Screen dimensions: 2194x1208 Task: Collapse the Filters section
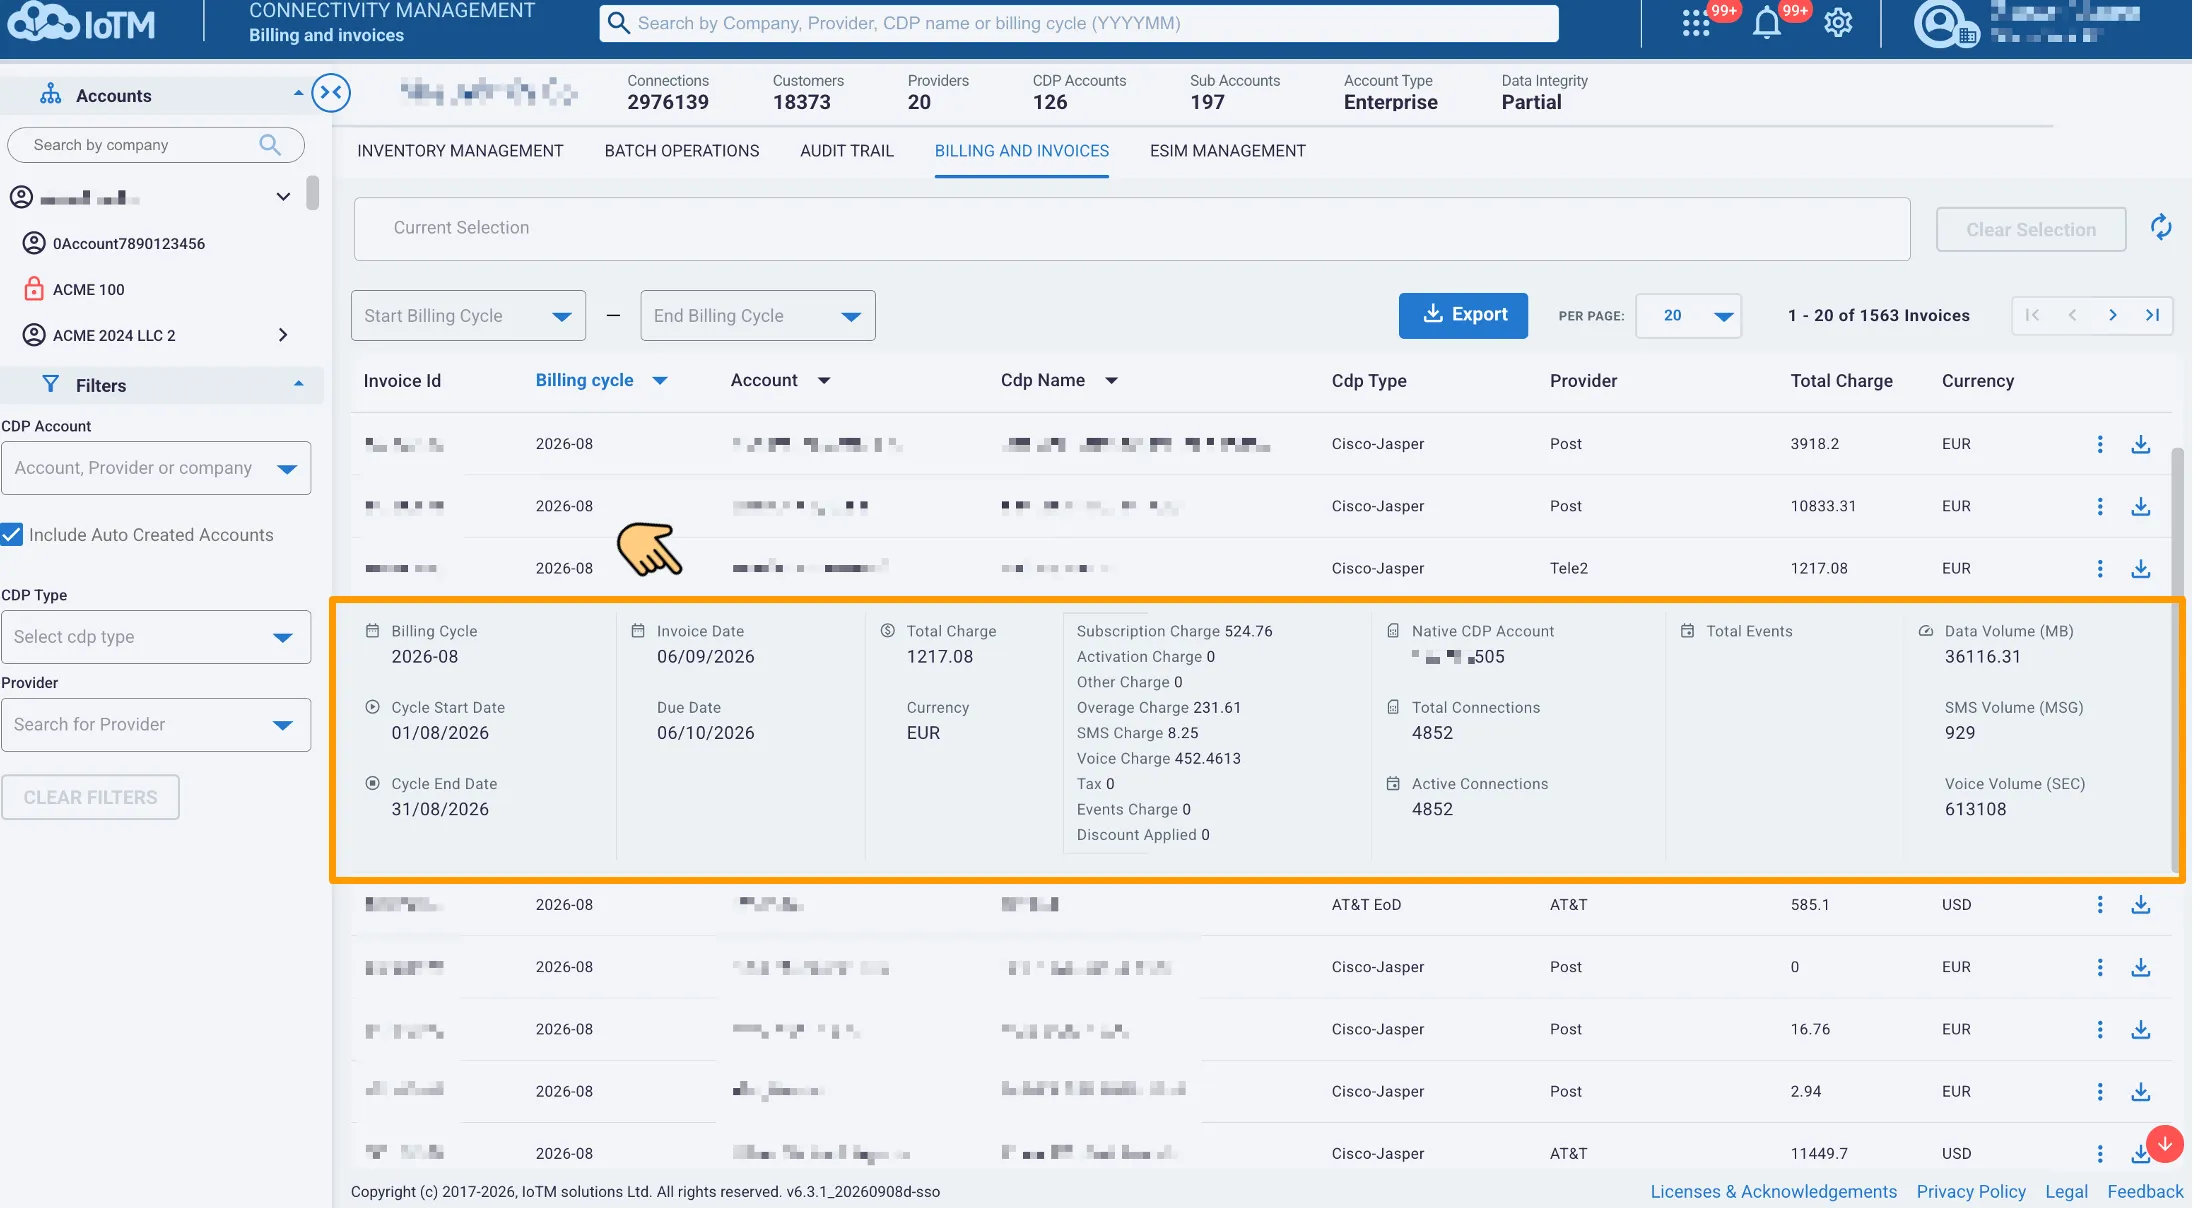[298, 384]
